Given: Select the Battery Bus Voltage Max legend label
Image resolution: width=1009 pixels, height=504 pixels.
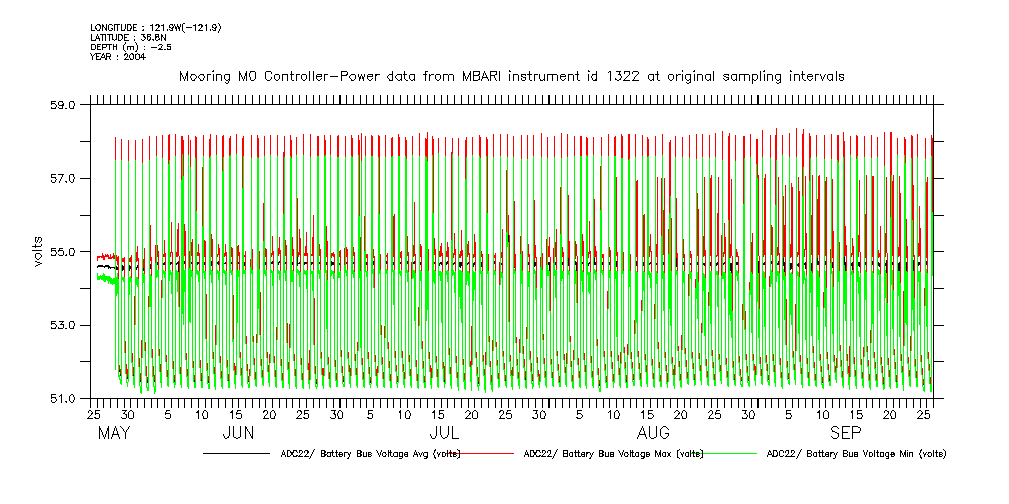Looking at the screenshot, I should 614,454.
